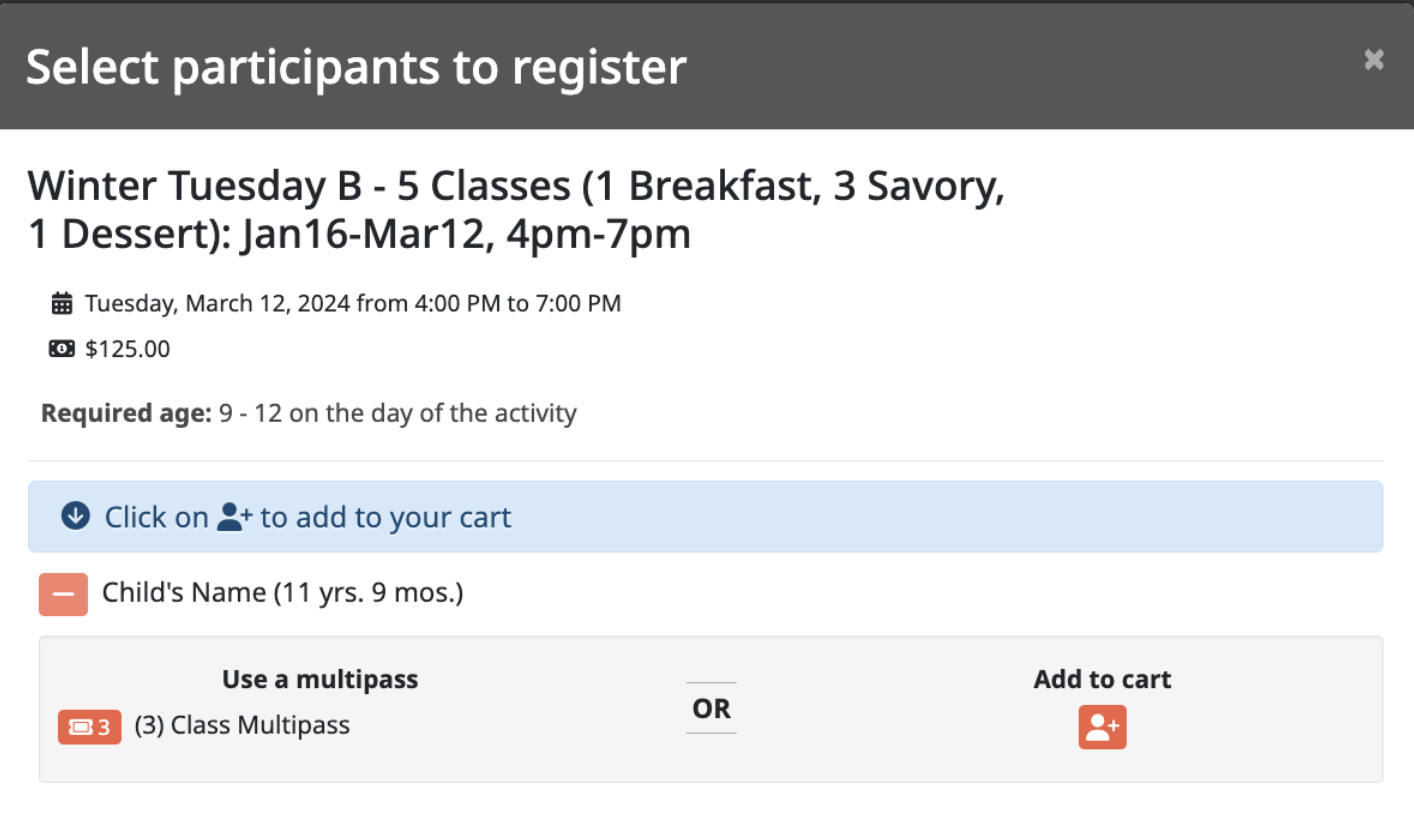Click the calendar icon beside the date
Image resolution: width=1414 pixels, height=814 pixels.
coord(62,303)
